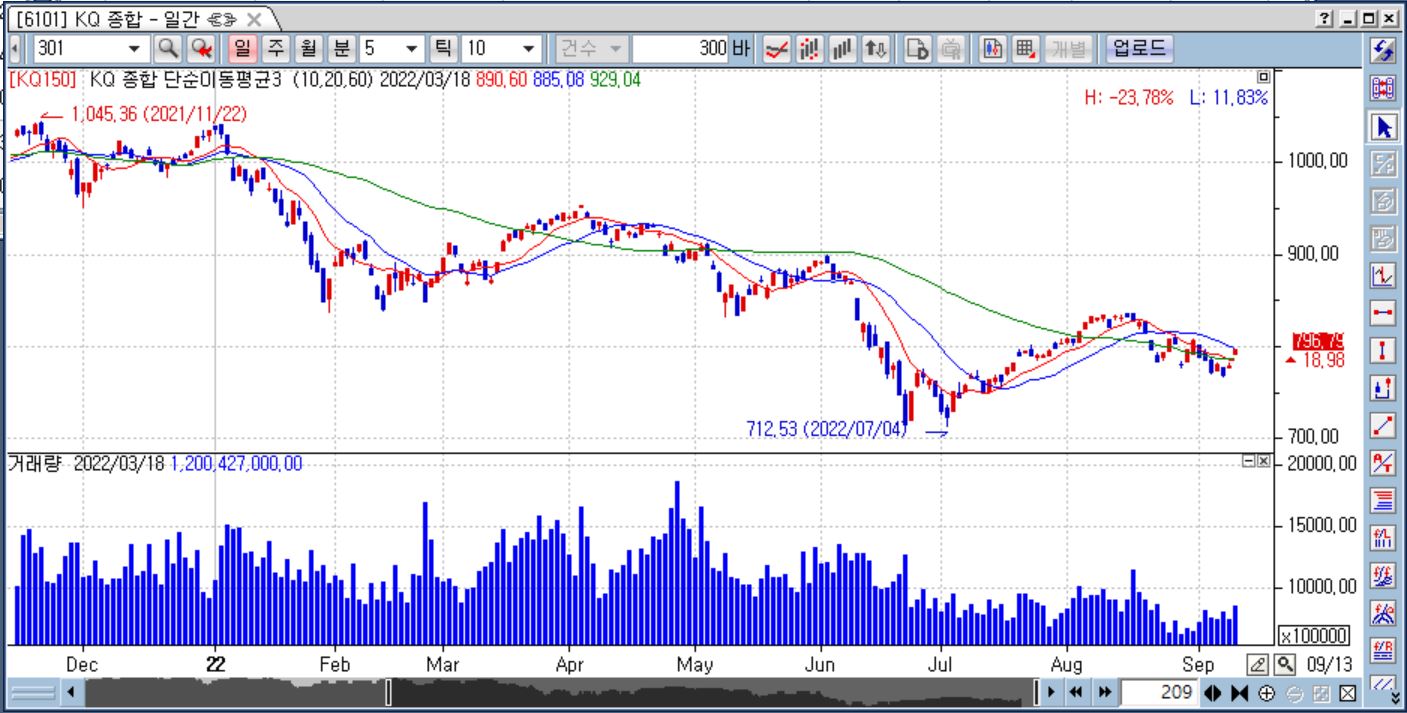Viewport: 1407px width, 713px height.
Task: Select the horizontal line drawing tool
Action: [x=1384, y=313]
